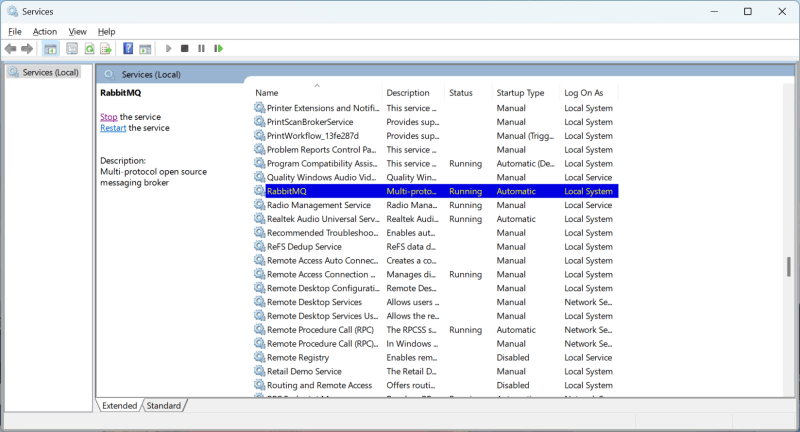Click the Start Service play icon
The height and width of the screenshot is (432, 800).
point(168,48)
